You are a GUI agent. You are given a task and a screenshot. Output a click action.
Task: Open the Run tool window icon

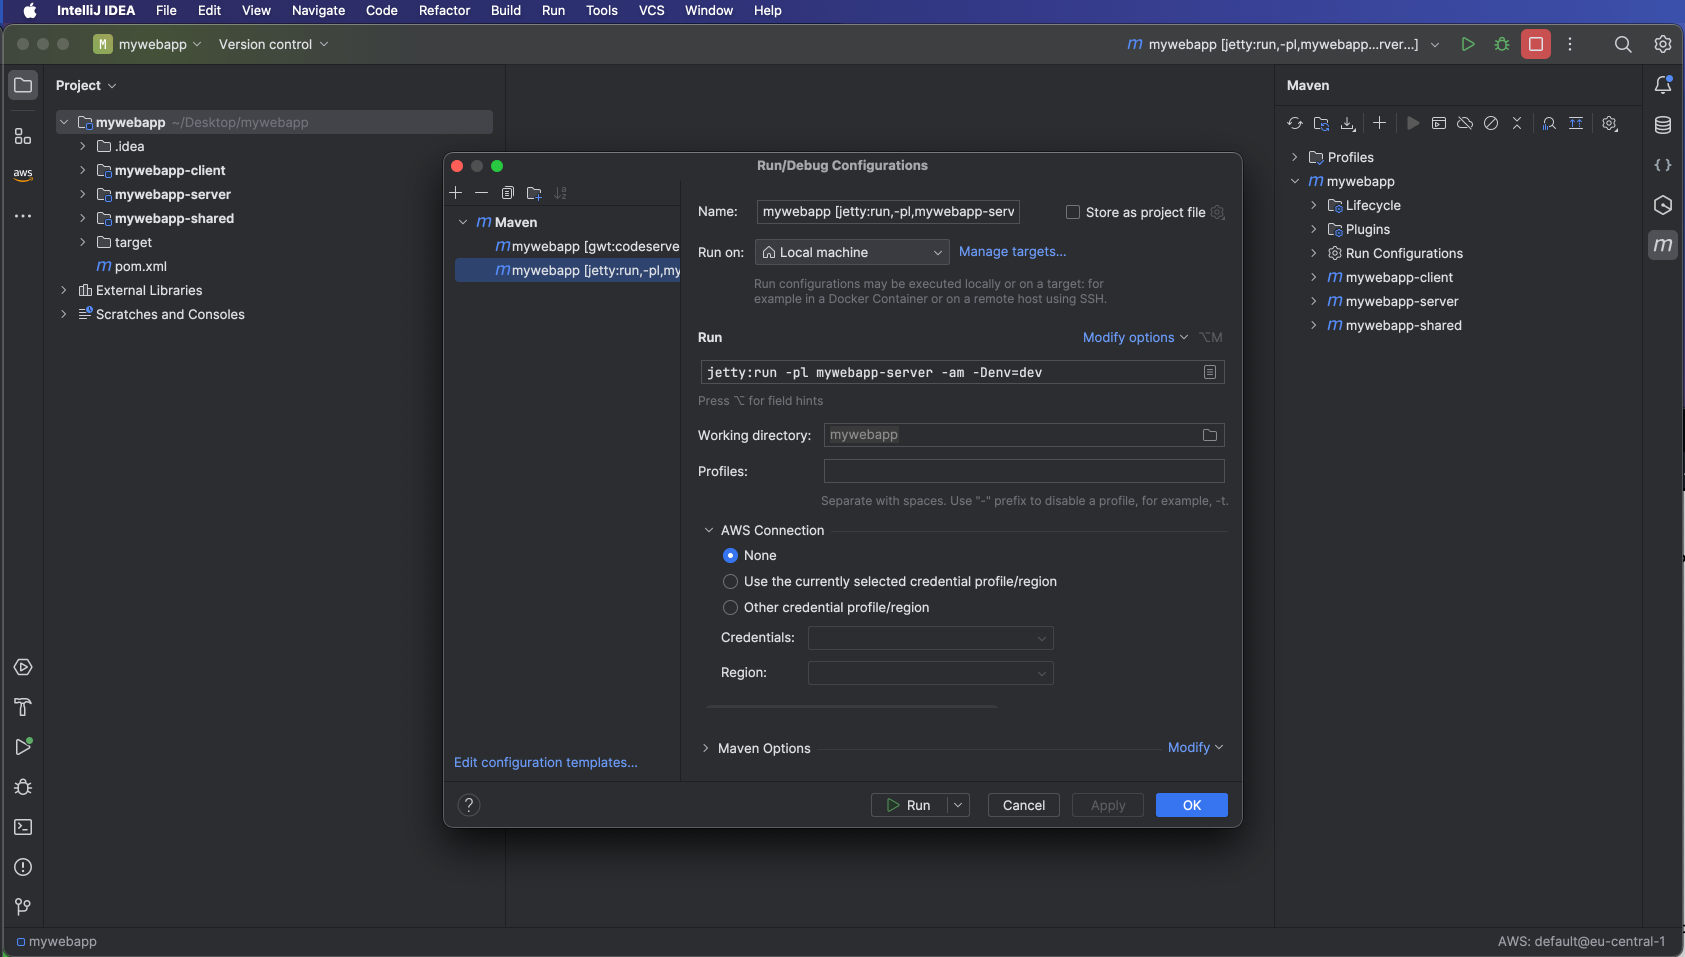[x=23, y=747]
